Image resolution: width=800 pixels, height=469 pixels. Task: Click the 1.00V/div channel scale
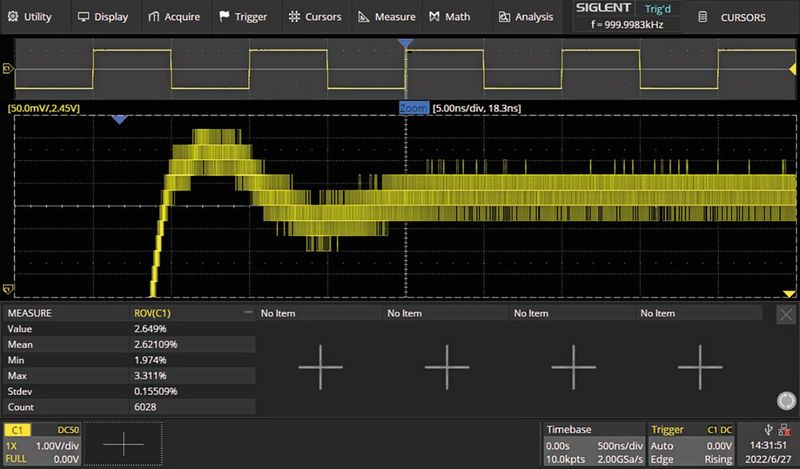(x=57, y=446)
